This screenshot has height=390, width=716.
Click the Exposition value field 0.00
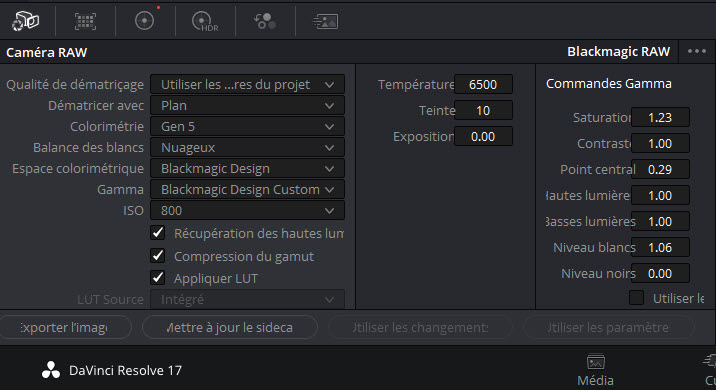(483, 137)
